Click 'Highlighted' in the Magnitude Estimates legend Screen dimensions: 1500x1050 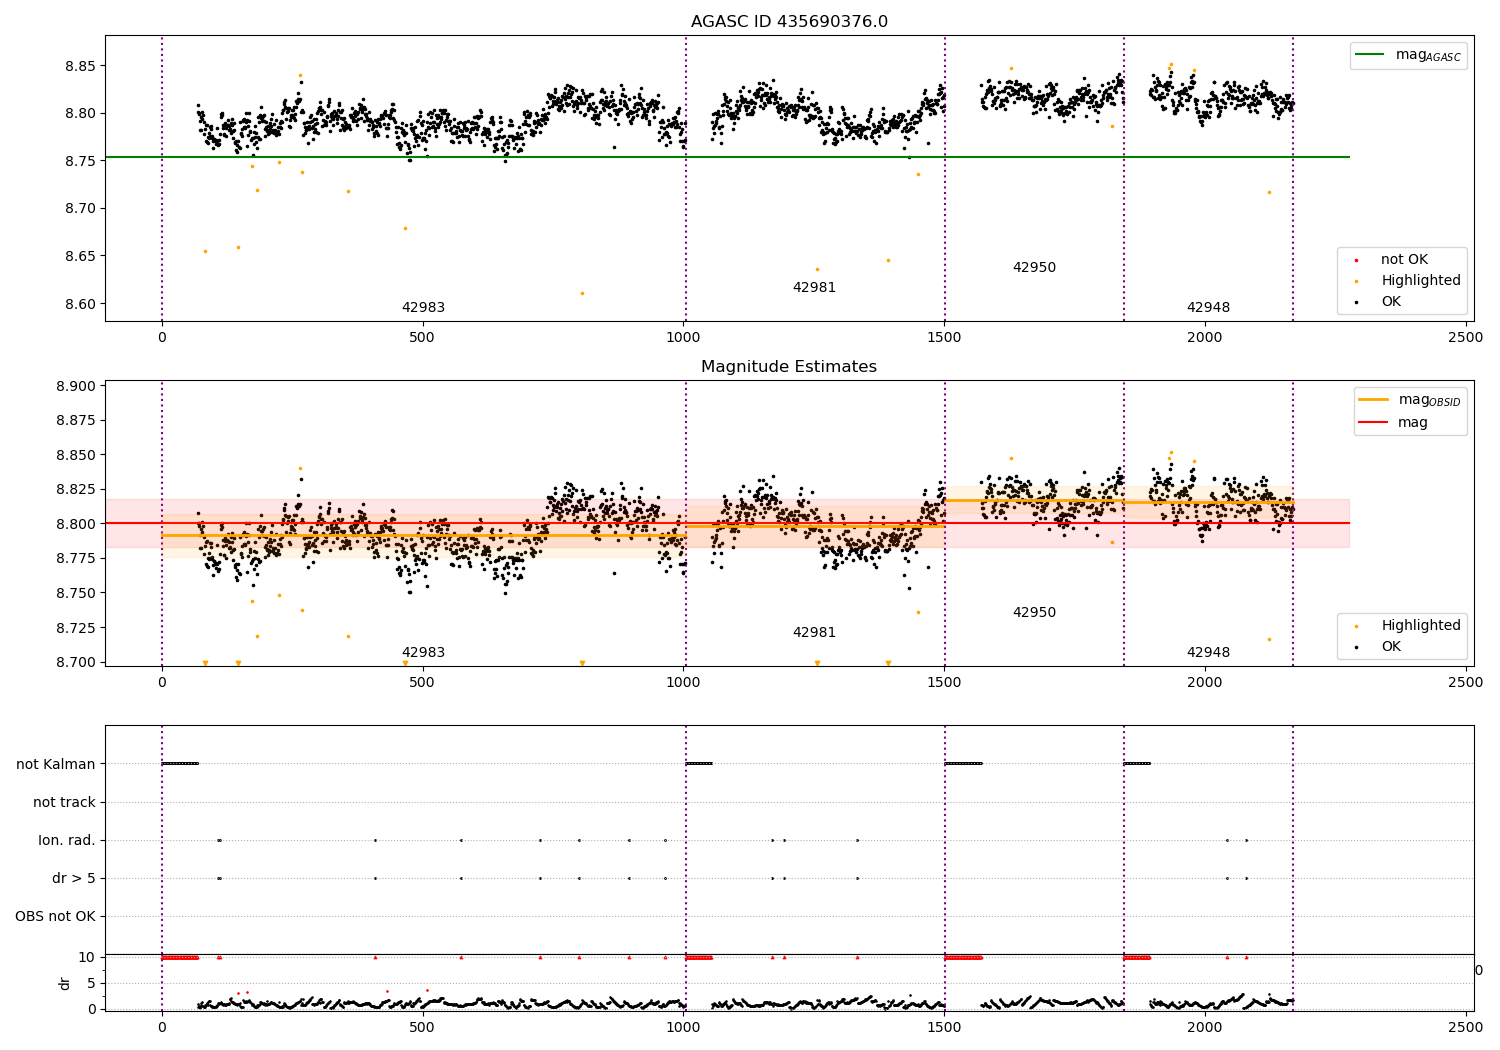point(1408,626)
